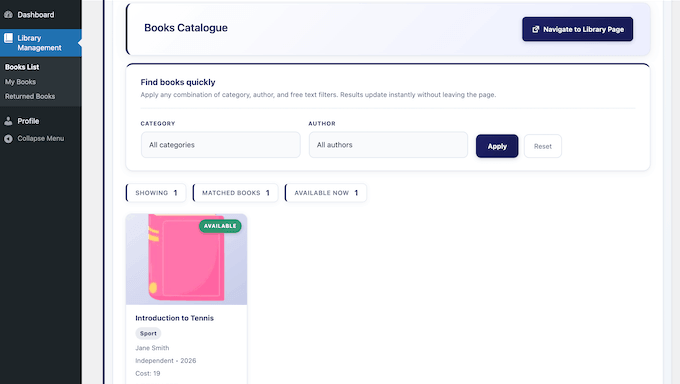Click the pink book cover thumbnail

[x=186, y=259]
